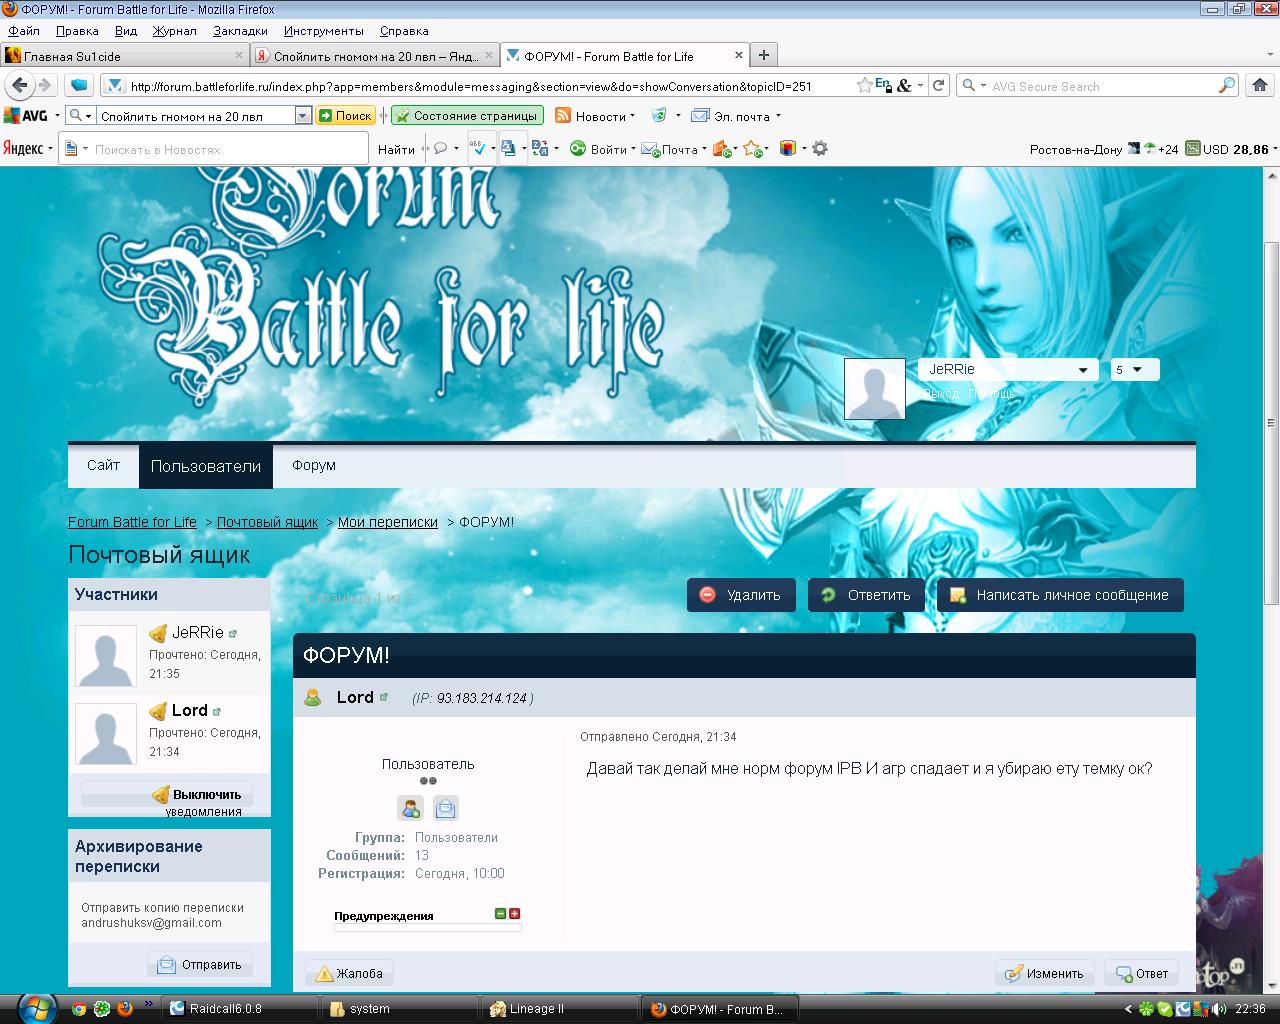
Task: Click the volume icon in the system tray
Action: pos(1219,1009)
